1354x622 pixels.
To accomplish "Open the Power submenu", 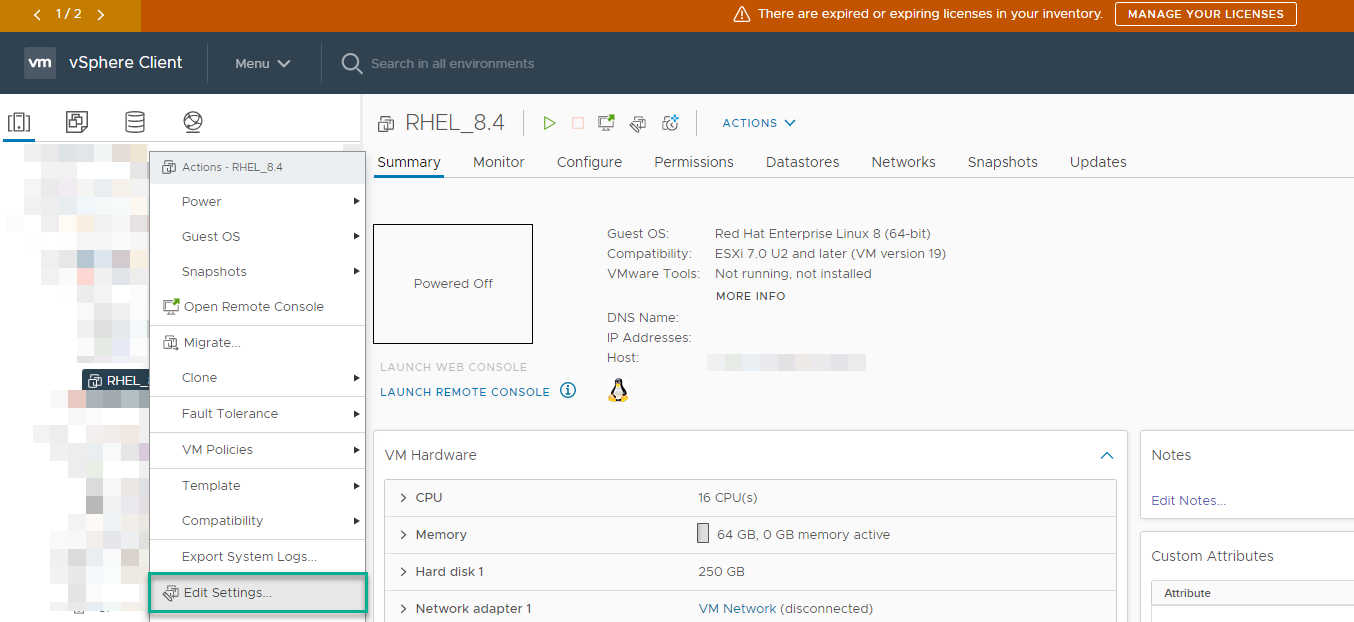I will [x=258, y=201].
